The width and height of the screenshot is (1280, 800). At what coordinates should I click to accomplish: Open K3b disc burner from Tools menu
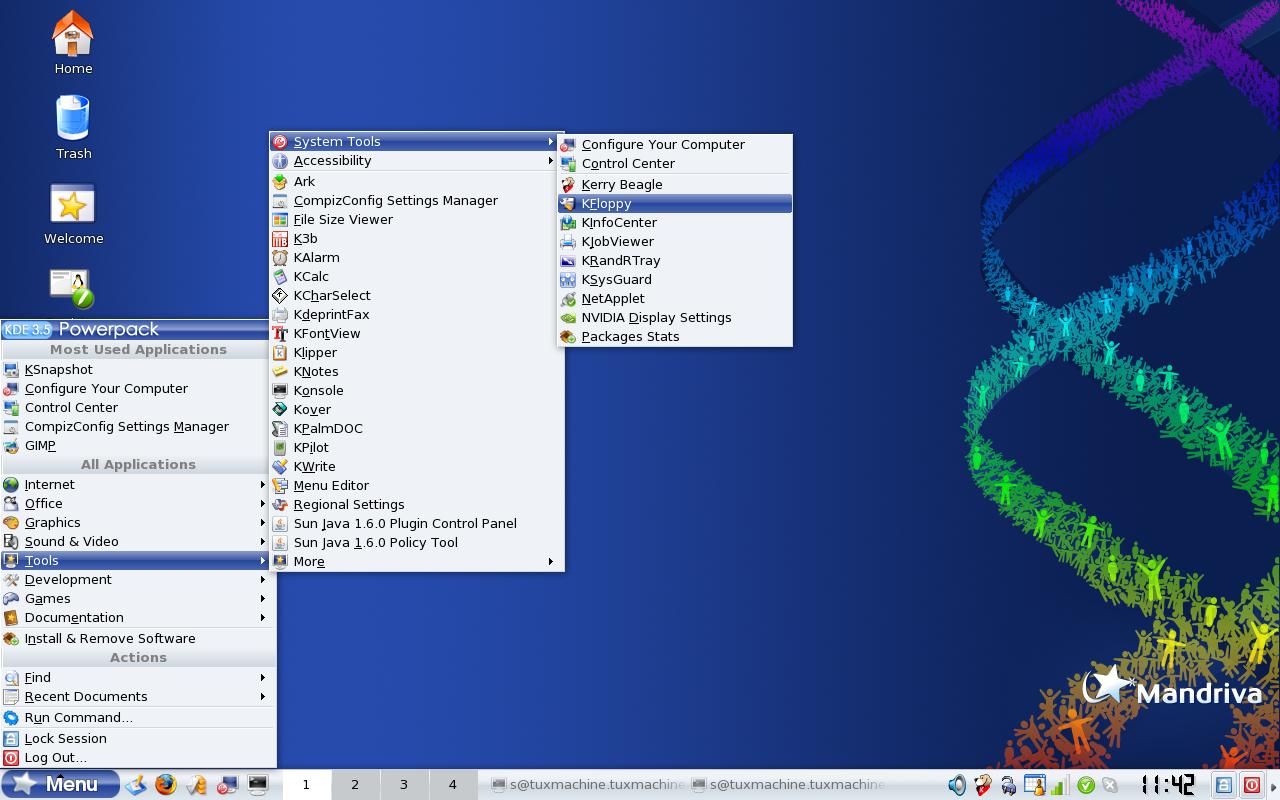click(x=417, y=239)
